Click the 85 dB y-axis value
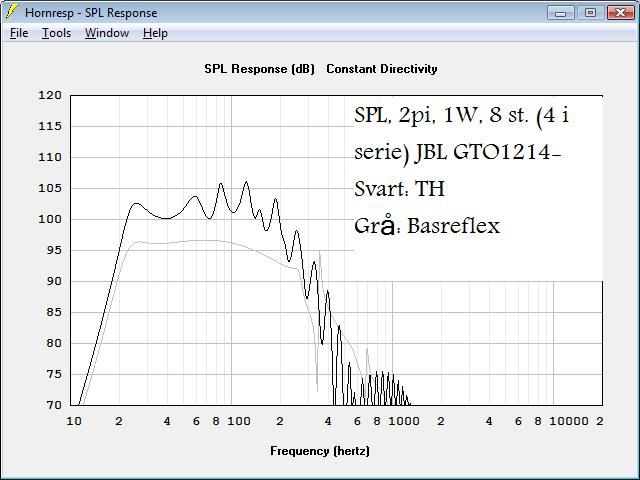This screenshot has height=480, width=640. [53, 312]
